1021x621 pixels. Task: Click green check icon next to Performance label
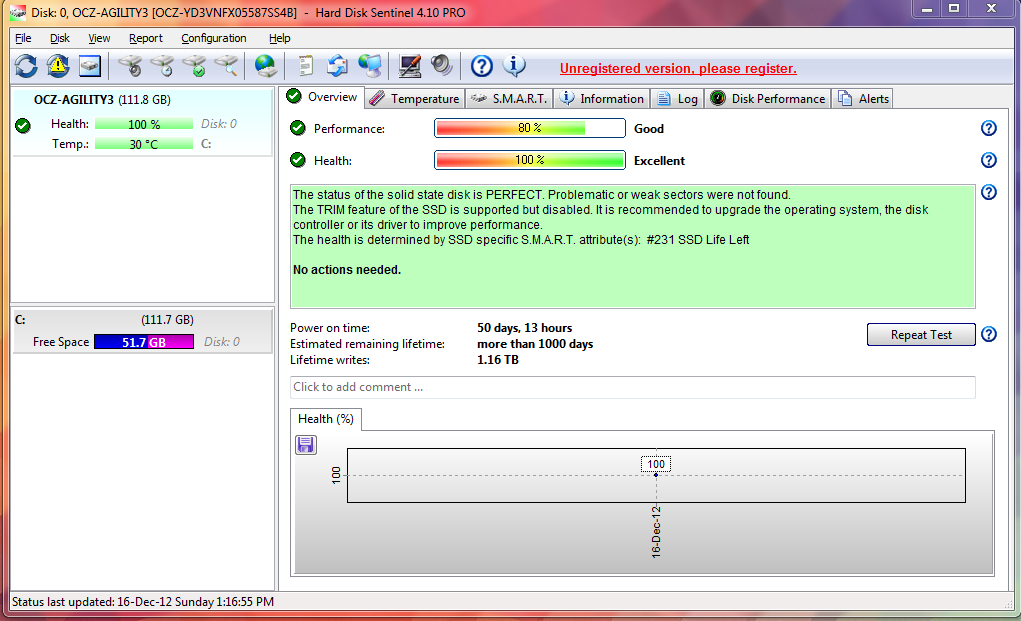(298, 128)
